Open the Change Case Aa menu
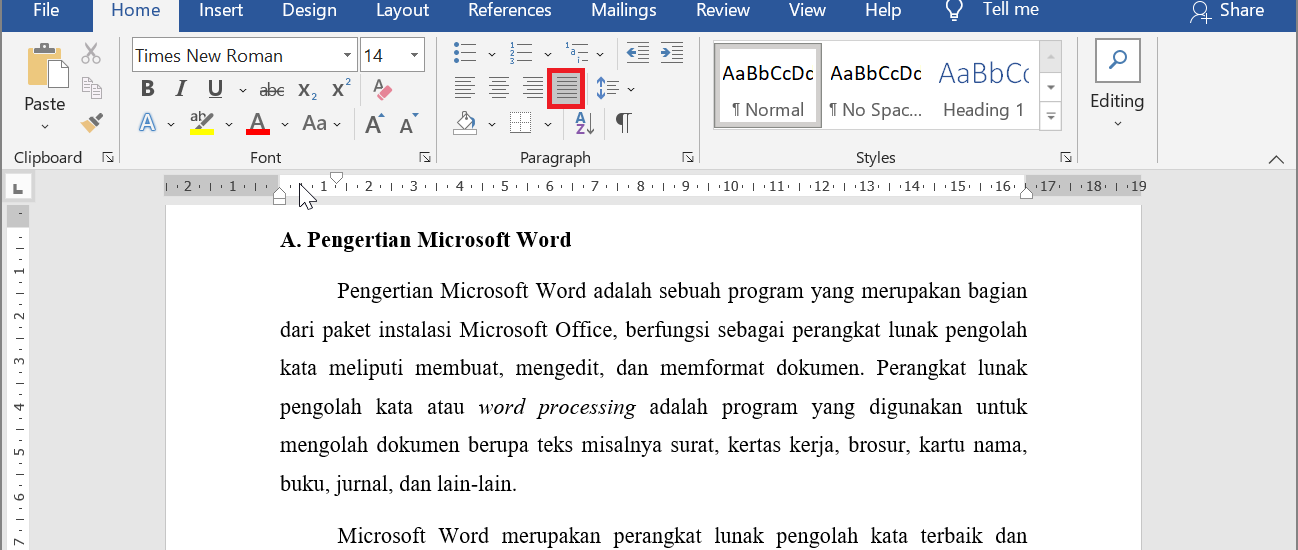 tap(314, 123)
